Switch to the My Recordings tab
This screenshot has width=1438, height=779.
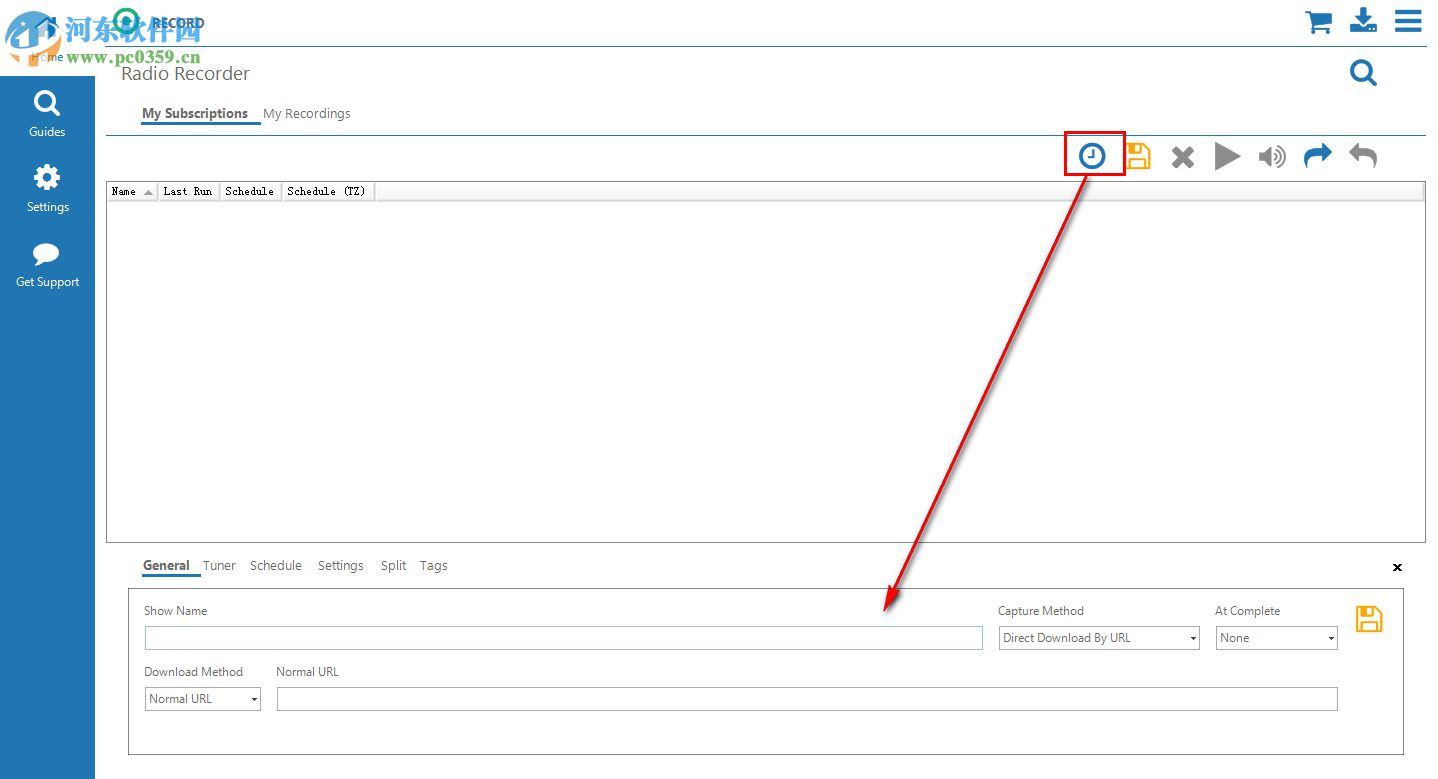(307, 114)
